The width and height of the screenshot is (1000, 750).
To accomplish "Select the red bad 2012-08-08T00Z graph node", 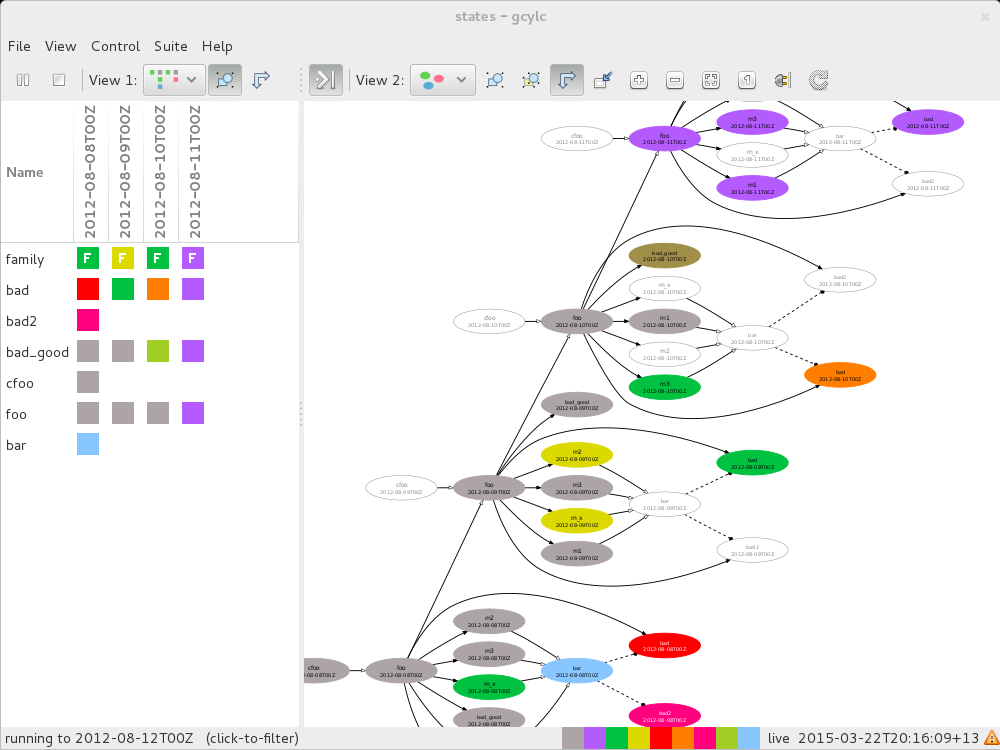I will point(665,645).
